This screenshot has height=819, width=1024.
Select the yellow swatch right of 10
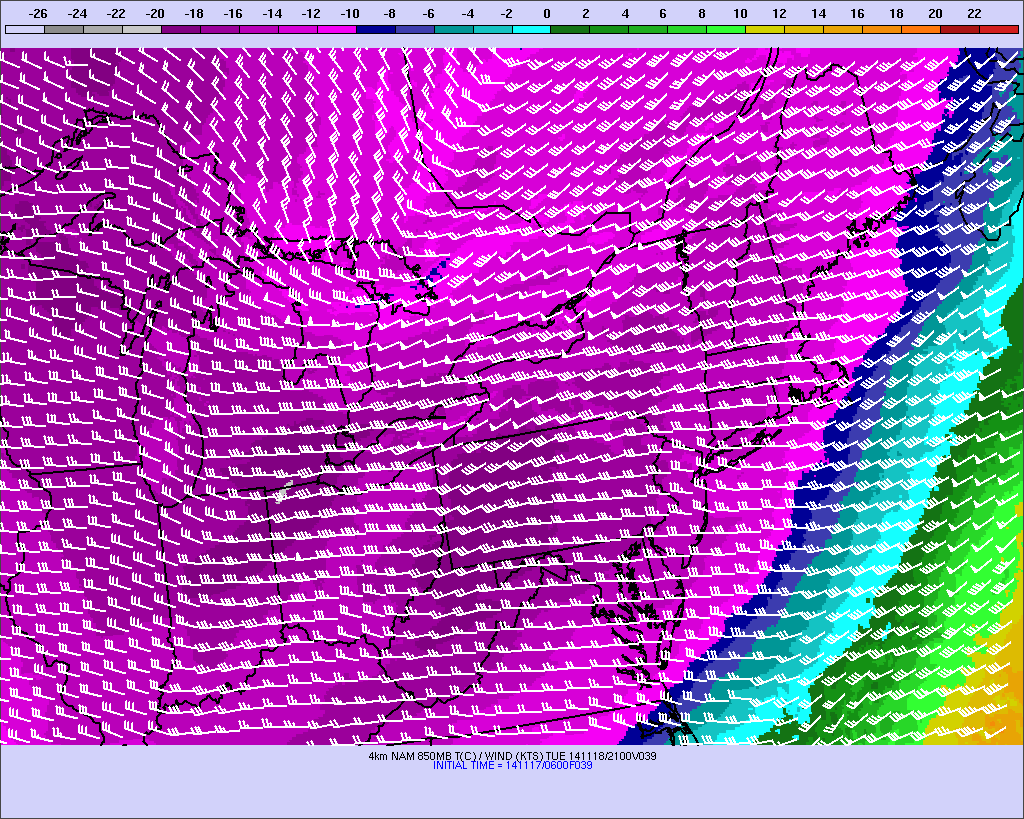point(765,30)
